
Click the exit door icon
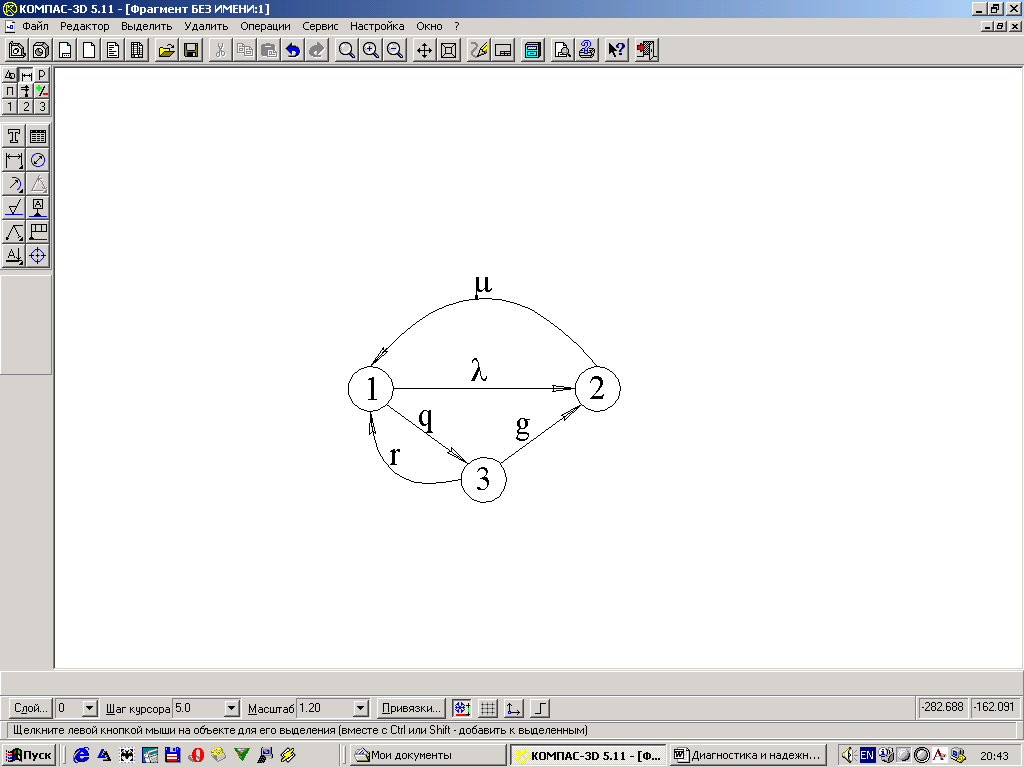tap(647, 50)
